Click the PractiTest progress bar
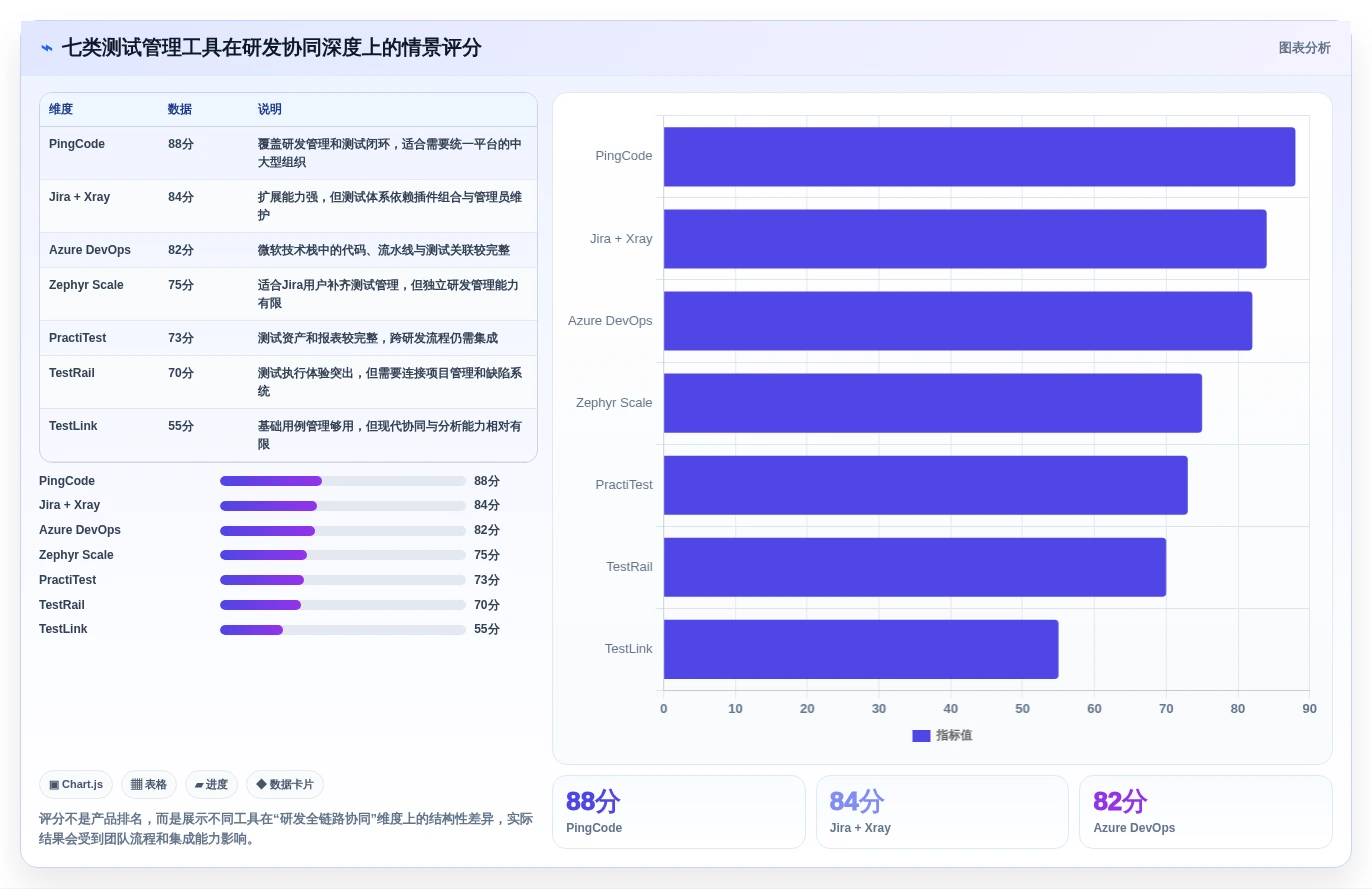The height and width of the screenshot is (889, 1372). [343, 580]
